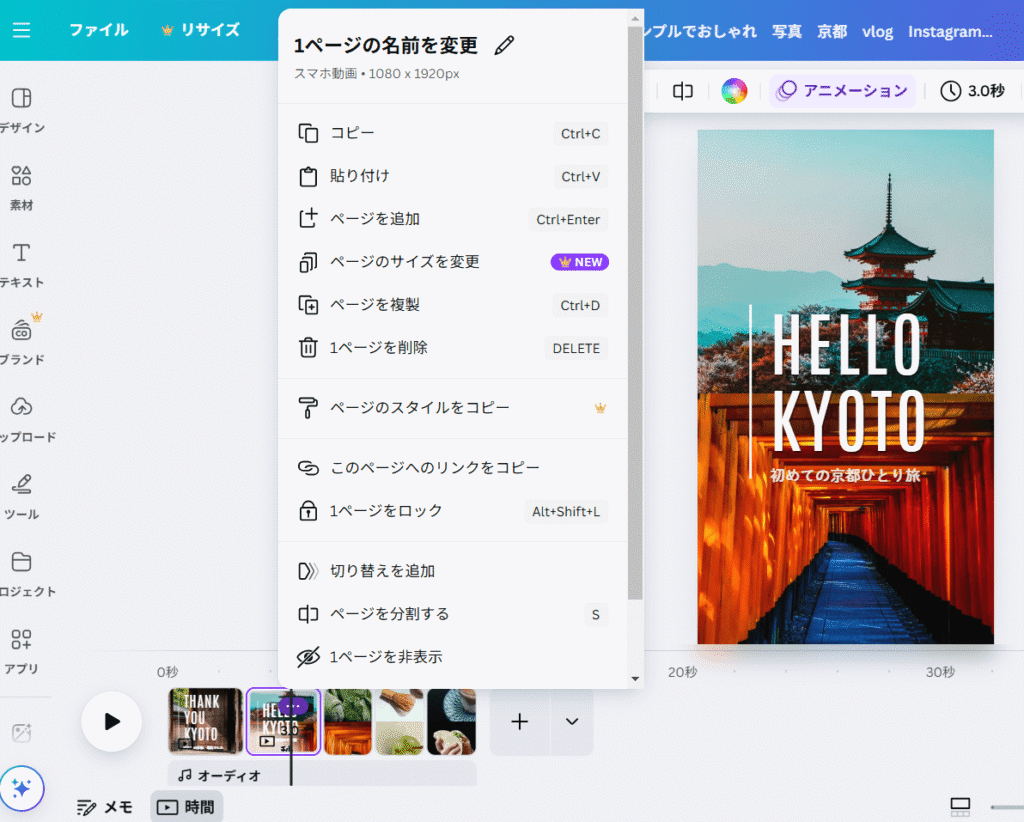Choose ページを追加 menu entry
This screenshot has height=822, width=1024.
coord(453,219)
